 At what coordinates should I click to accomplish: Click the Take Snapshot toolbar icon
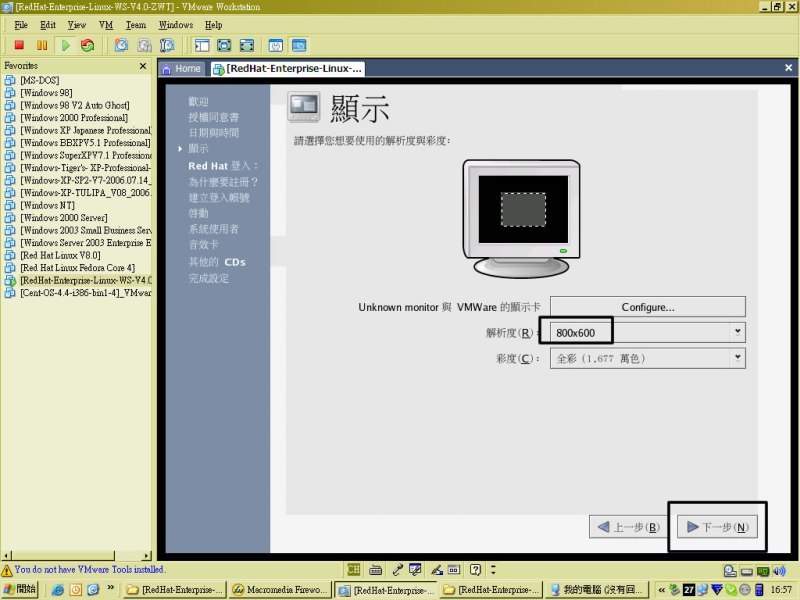[121, 45]
